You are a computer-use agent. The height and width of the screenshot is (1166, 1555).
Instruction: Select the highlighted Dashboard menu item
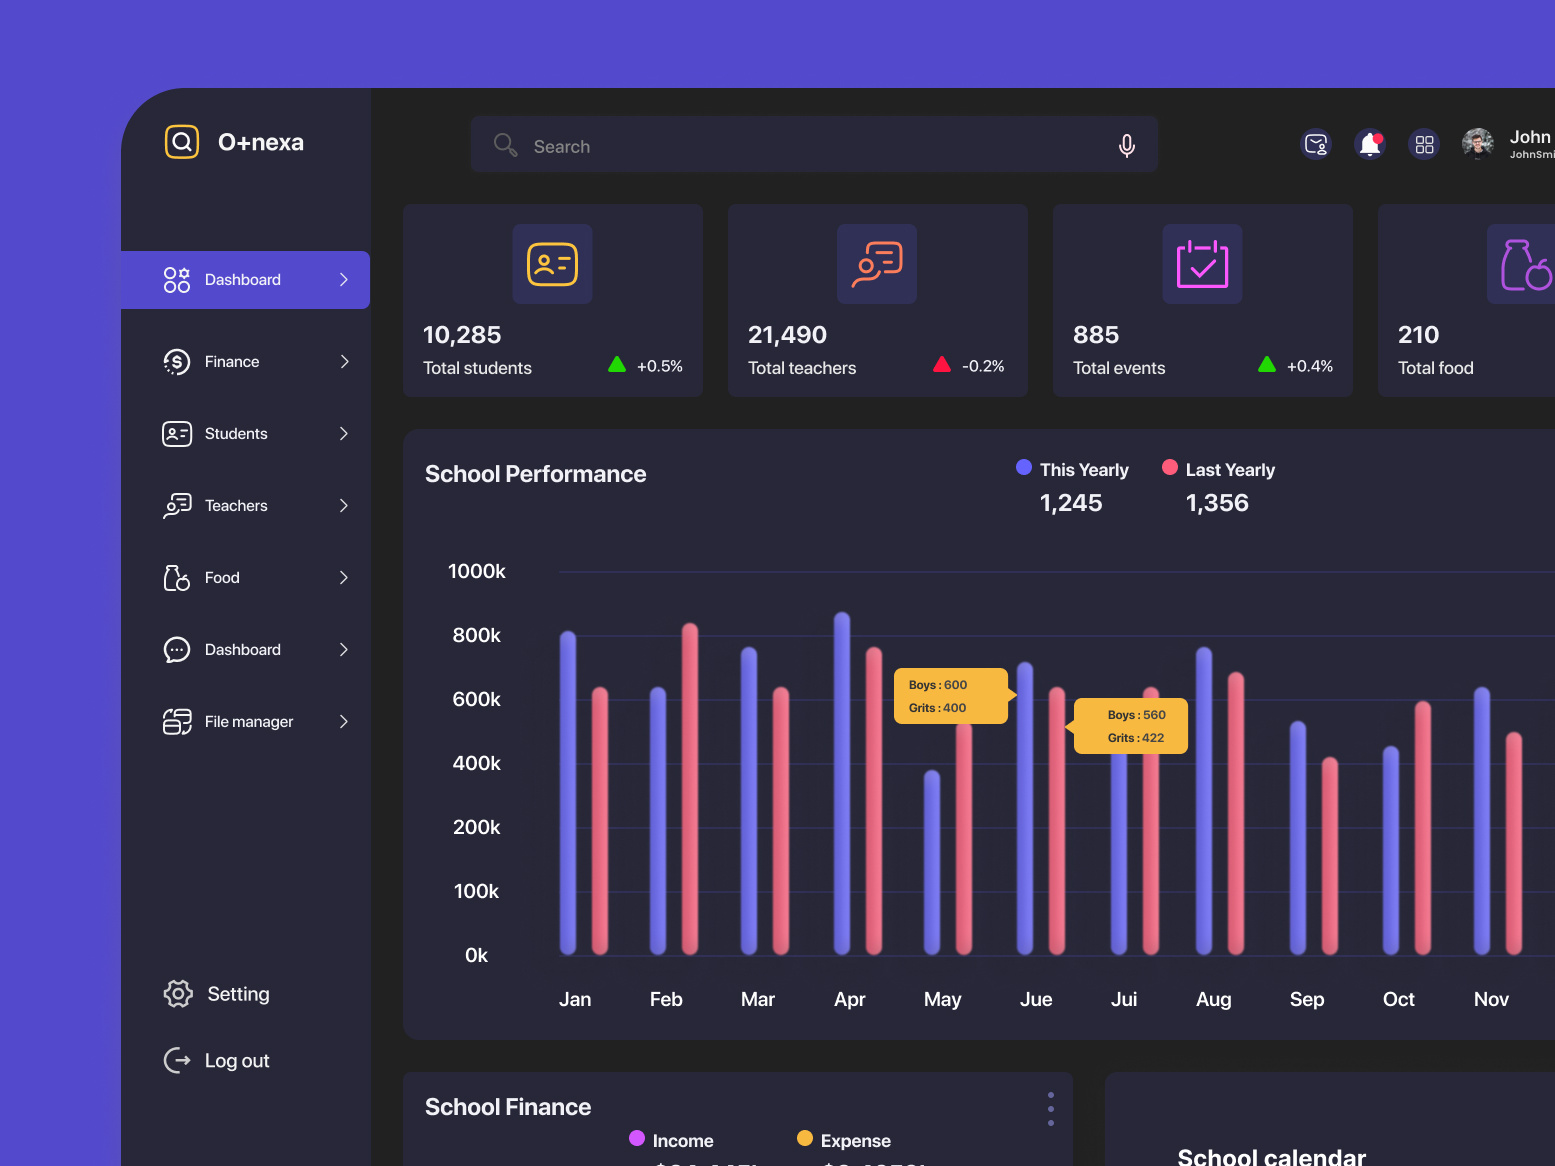pos(245,280)
